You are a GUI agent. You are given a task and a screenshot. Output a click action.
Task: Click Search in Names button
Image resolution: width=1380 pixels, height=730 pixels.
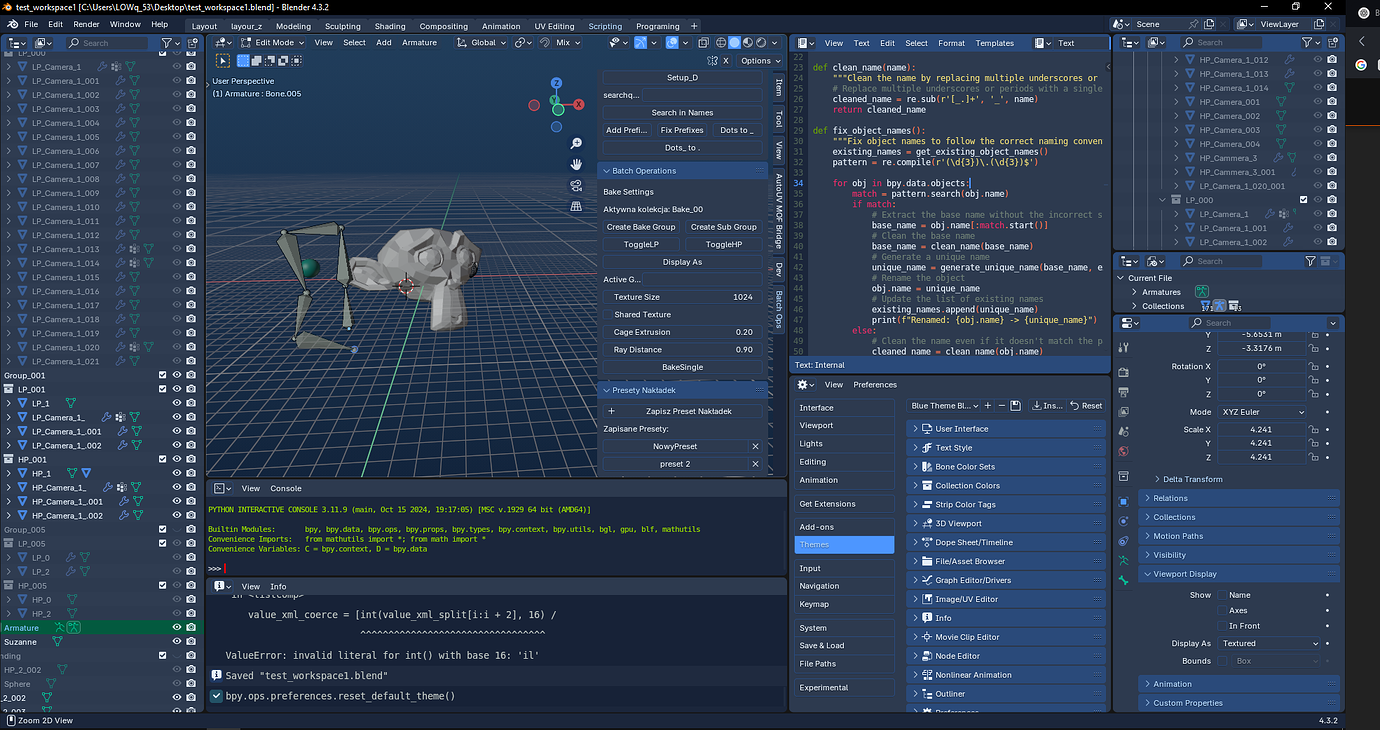pos(682,113)
